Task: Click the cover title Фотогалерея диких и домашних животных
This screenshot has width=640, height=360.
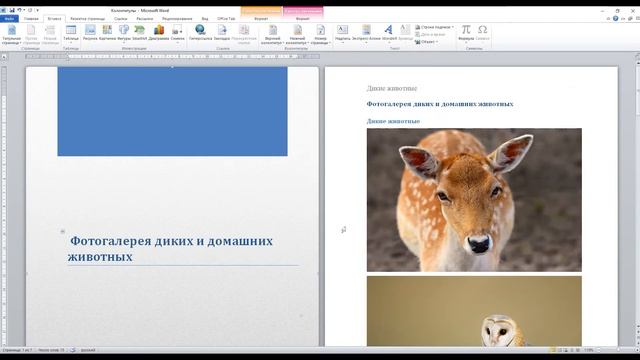Action: [x=170, y=249]
